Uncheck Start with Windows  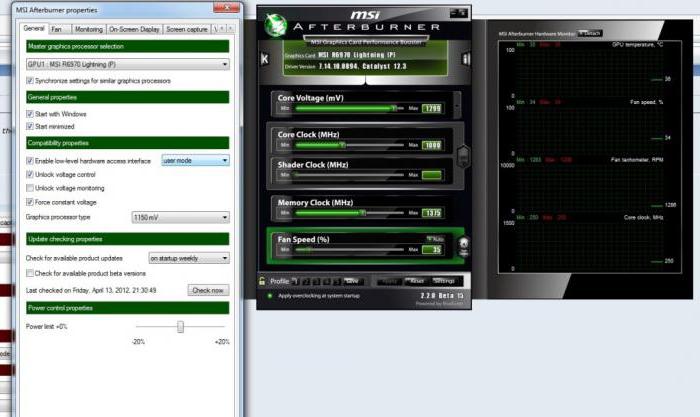pyautogui.click(x=30, y=113)
